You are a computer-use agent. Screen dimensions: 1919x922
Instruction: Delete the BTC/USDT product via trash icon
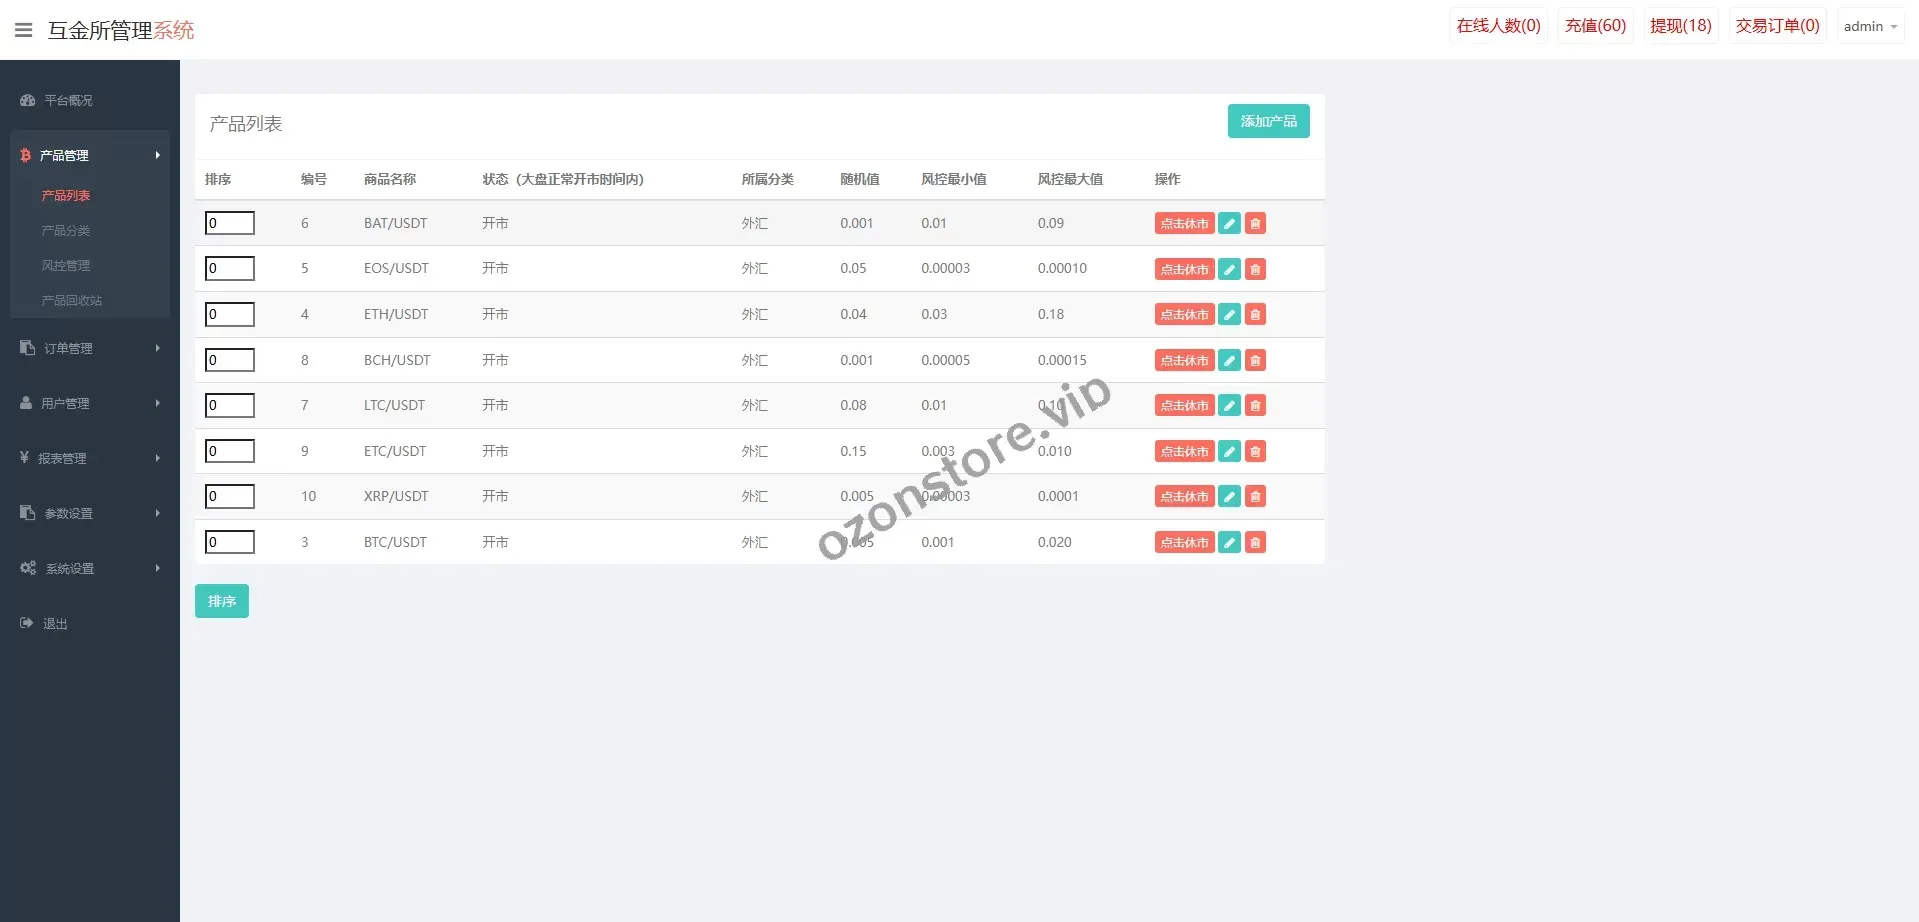[1255, 542]
